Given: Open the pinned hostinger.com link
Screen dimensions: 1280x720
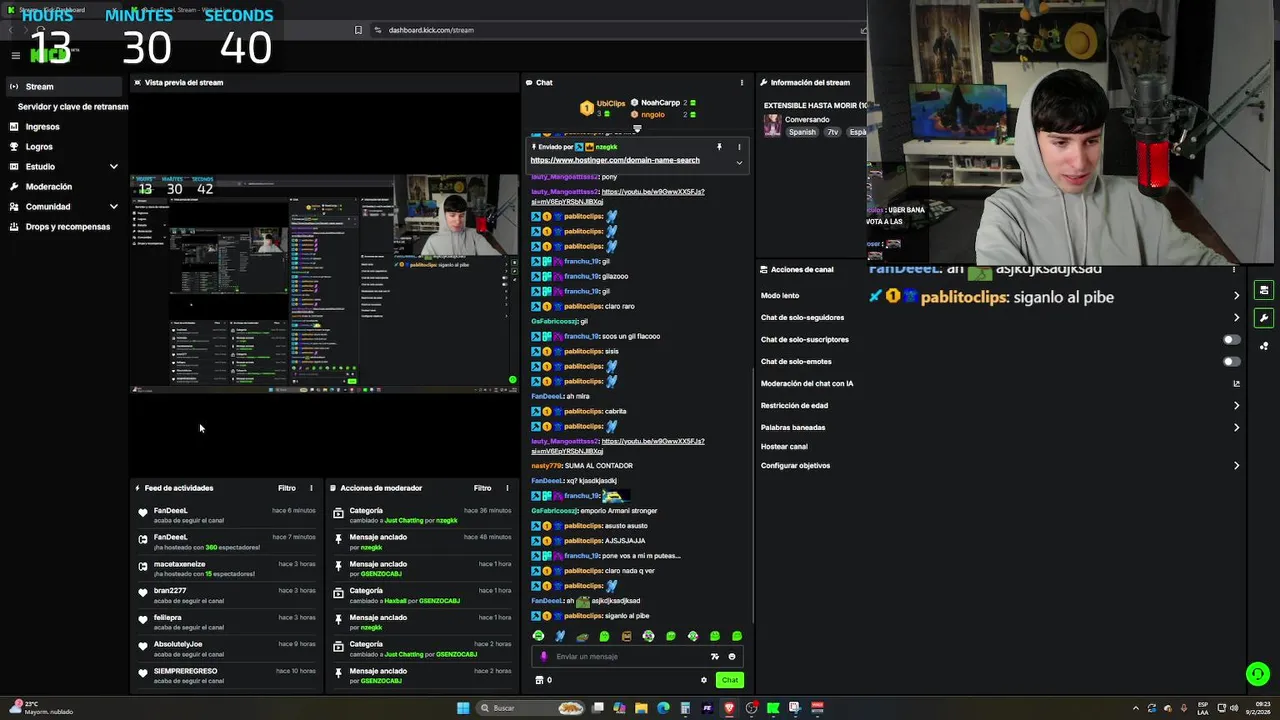Looking at the screenshot, I should [x=615, y=160].
